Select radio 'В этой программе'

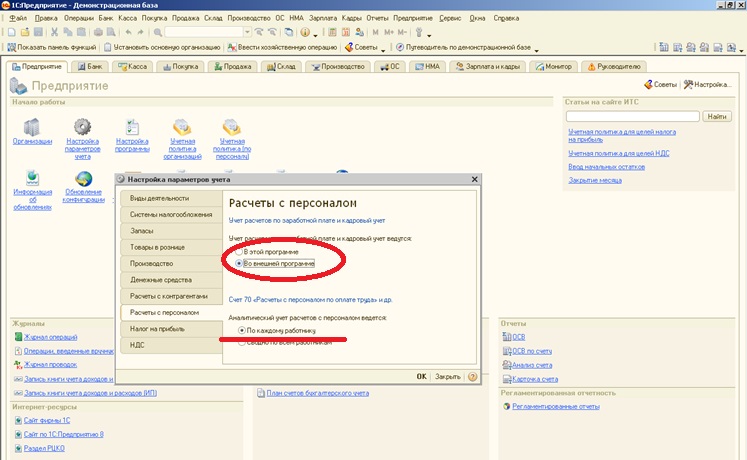239,252
